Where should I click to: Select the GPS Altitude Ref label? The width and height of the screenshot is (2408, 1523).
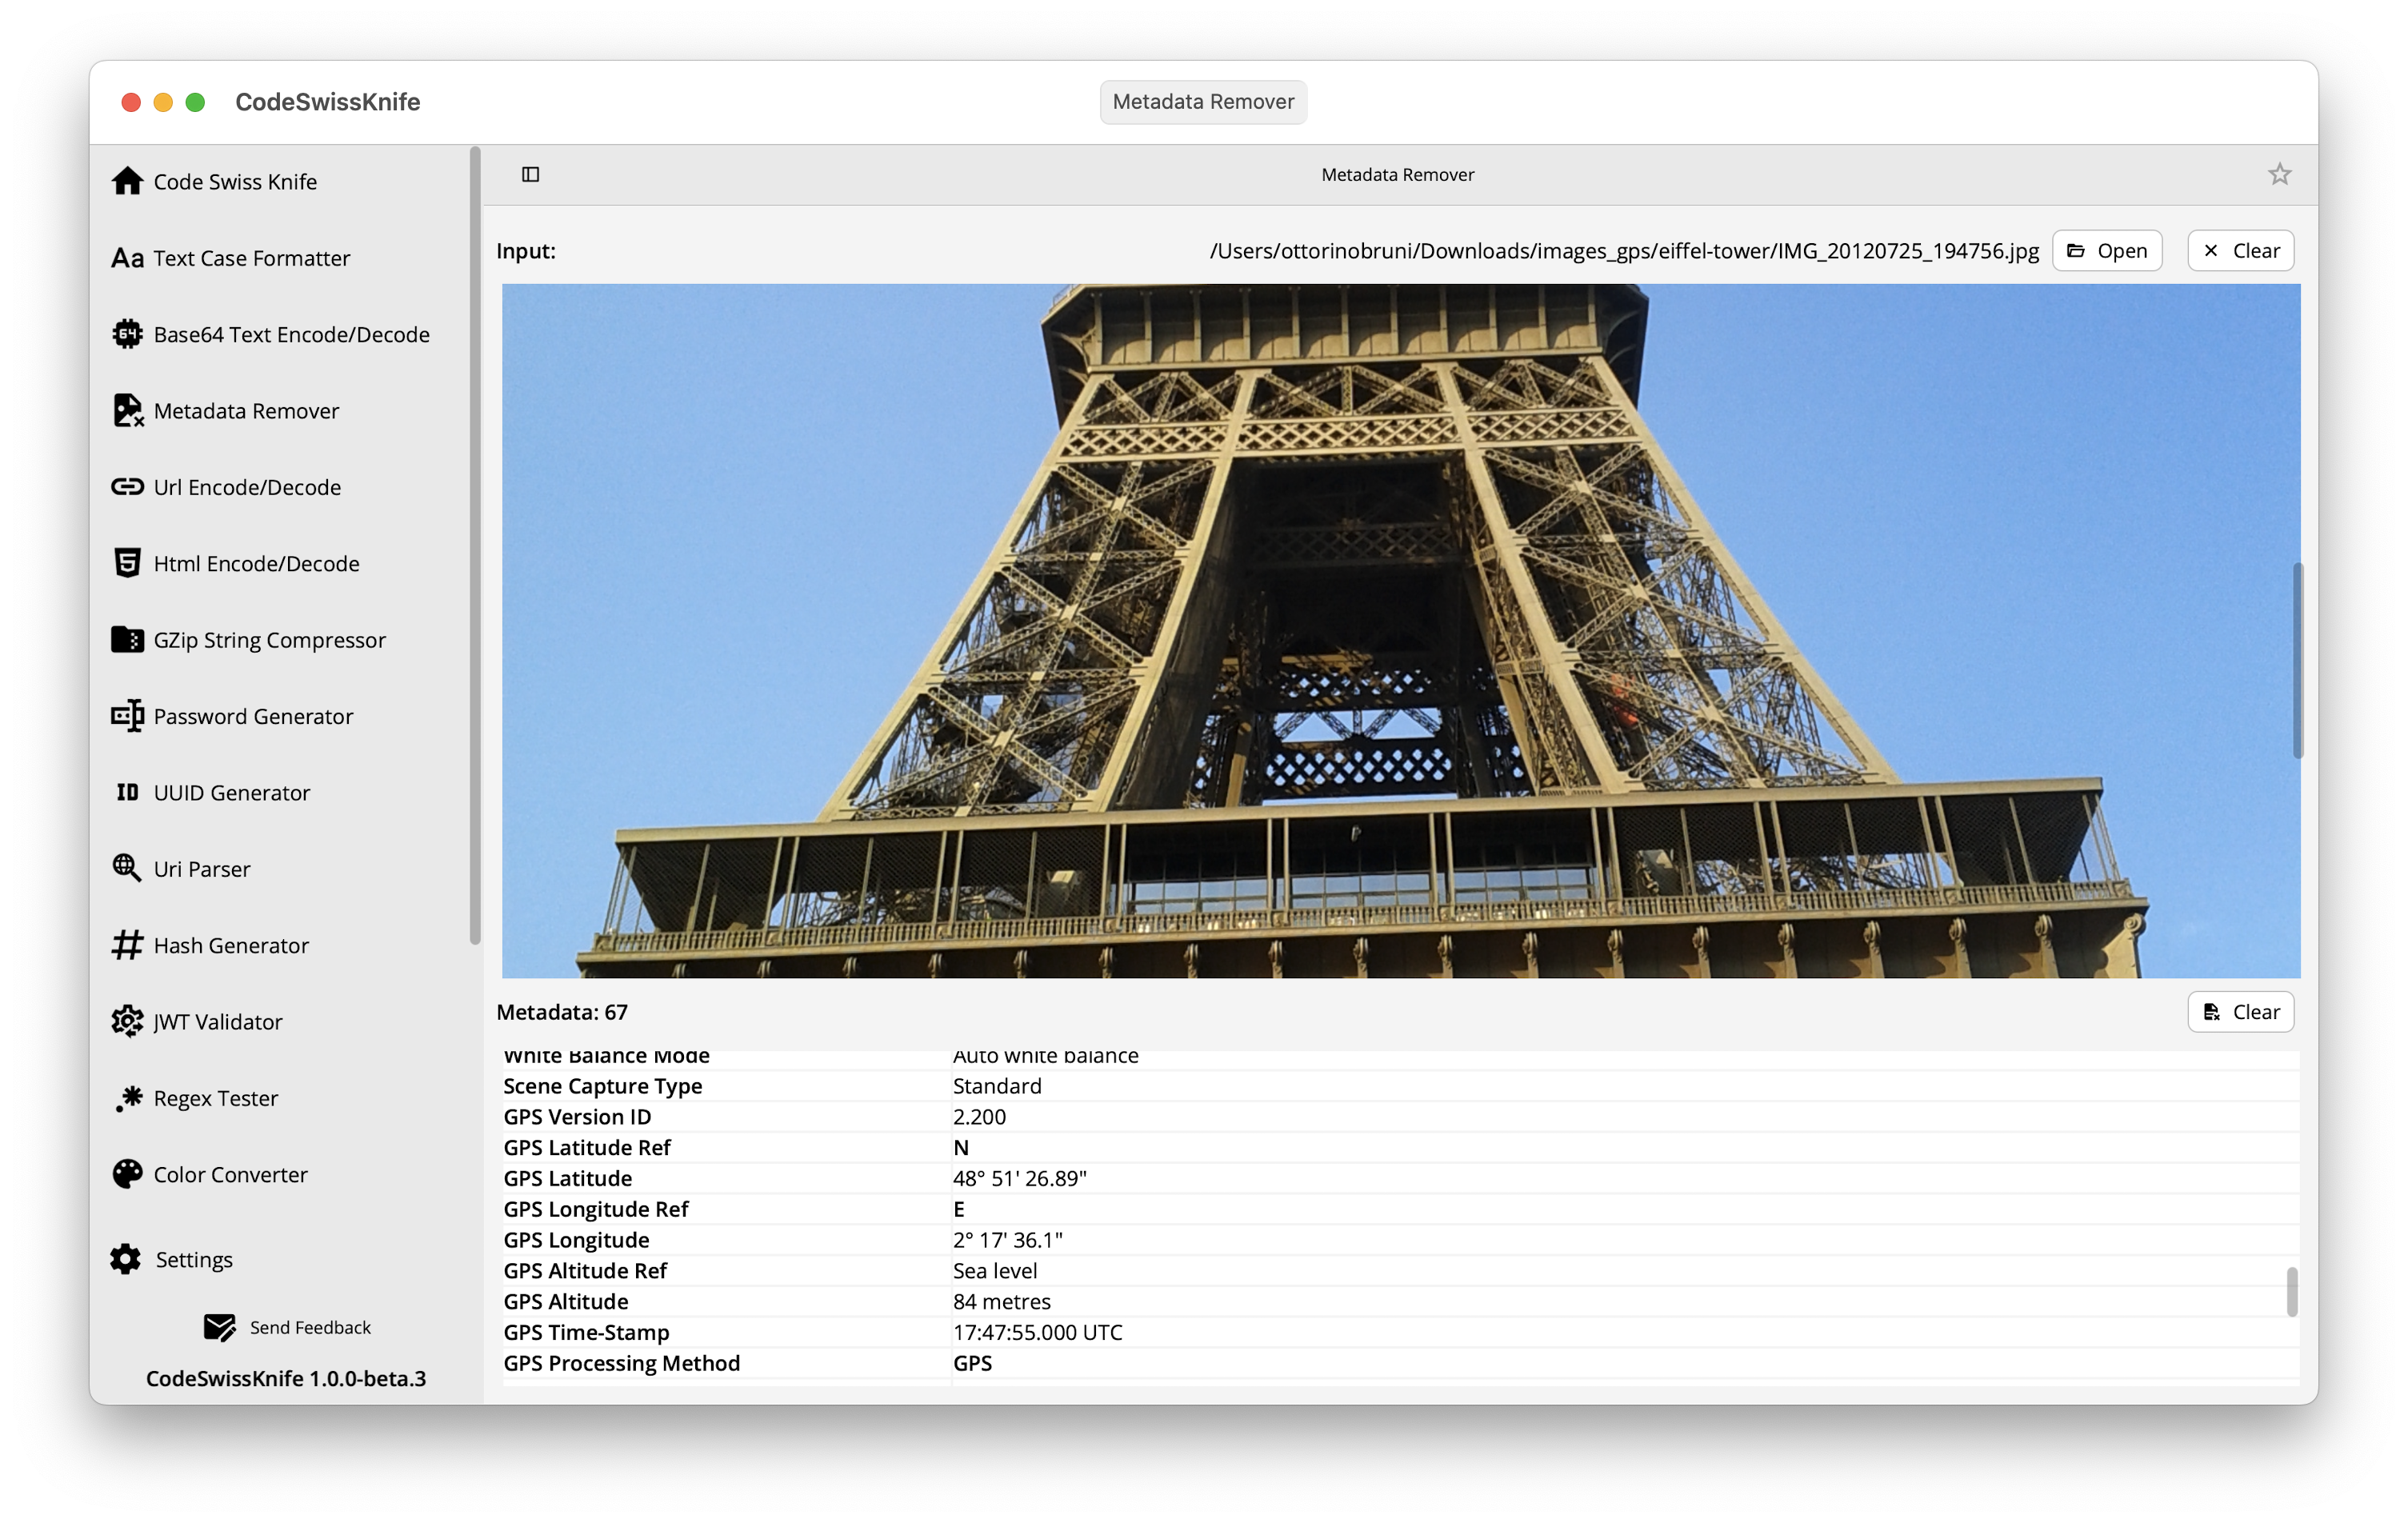pos(585,1271)
